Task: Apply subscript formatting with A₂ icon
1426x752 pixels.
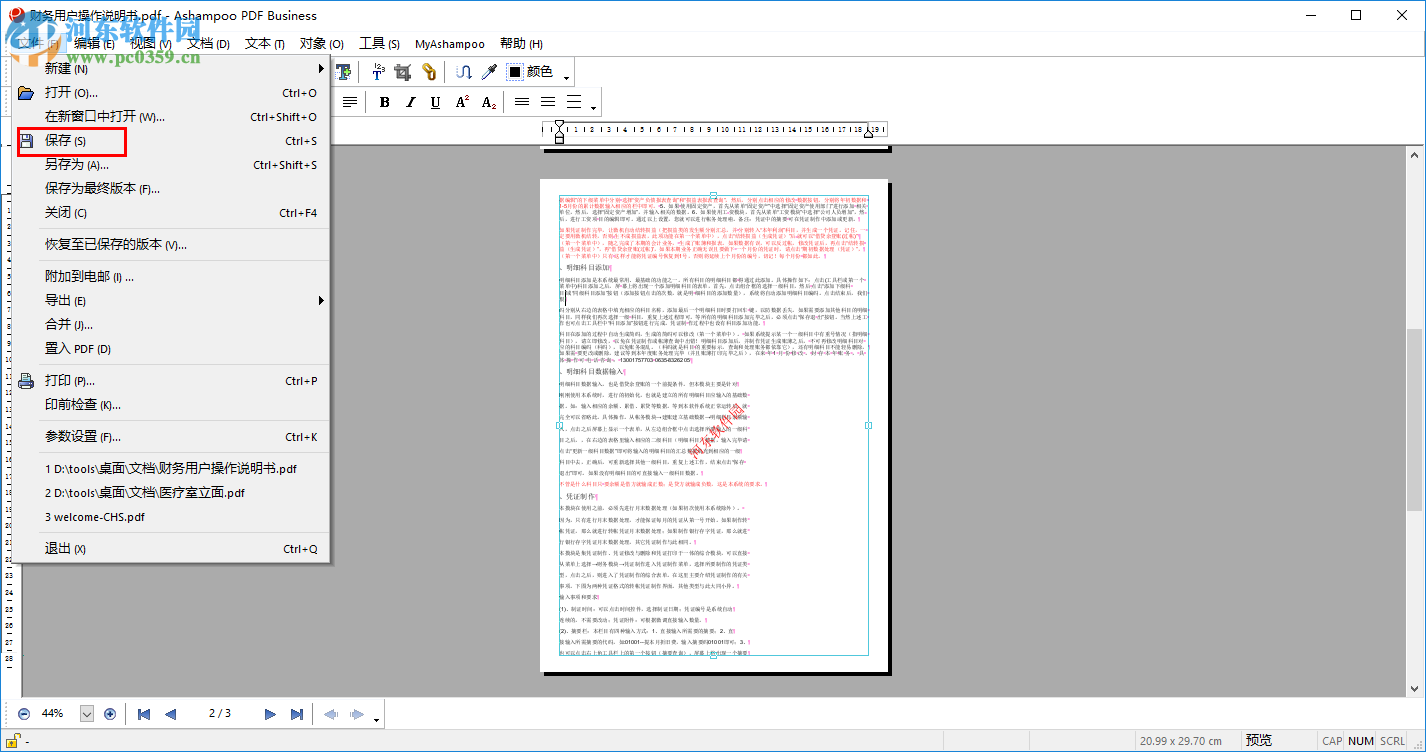Action: [x=487, y=101]
